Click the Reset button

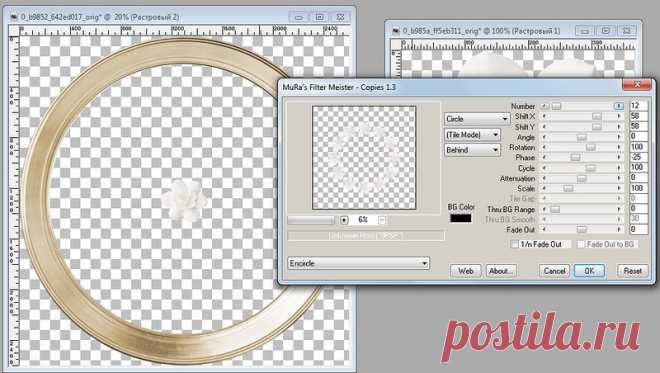click(633, 271)
